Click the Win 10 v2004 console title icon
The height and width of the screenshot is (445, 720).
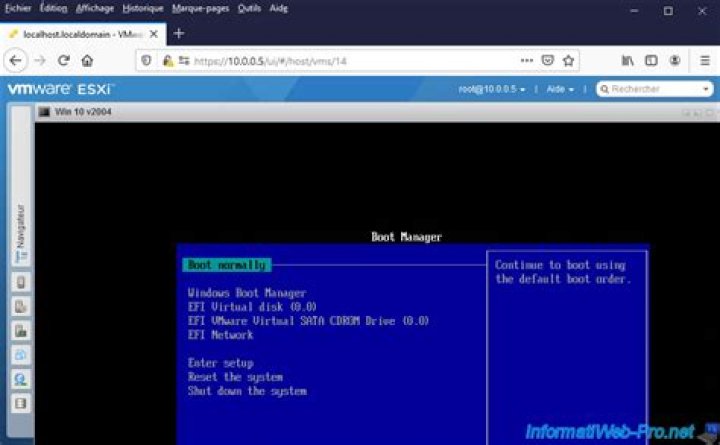tap(45, 112)
